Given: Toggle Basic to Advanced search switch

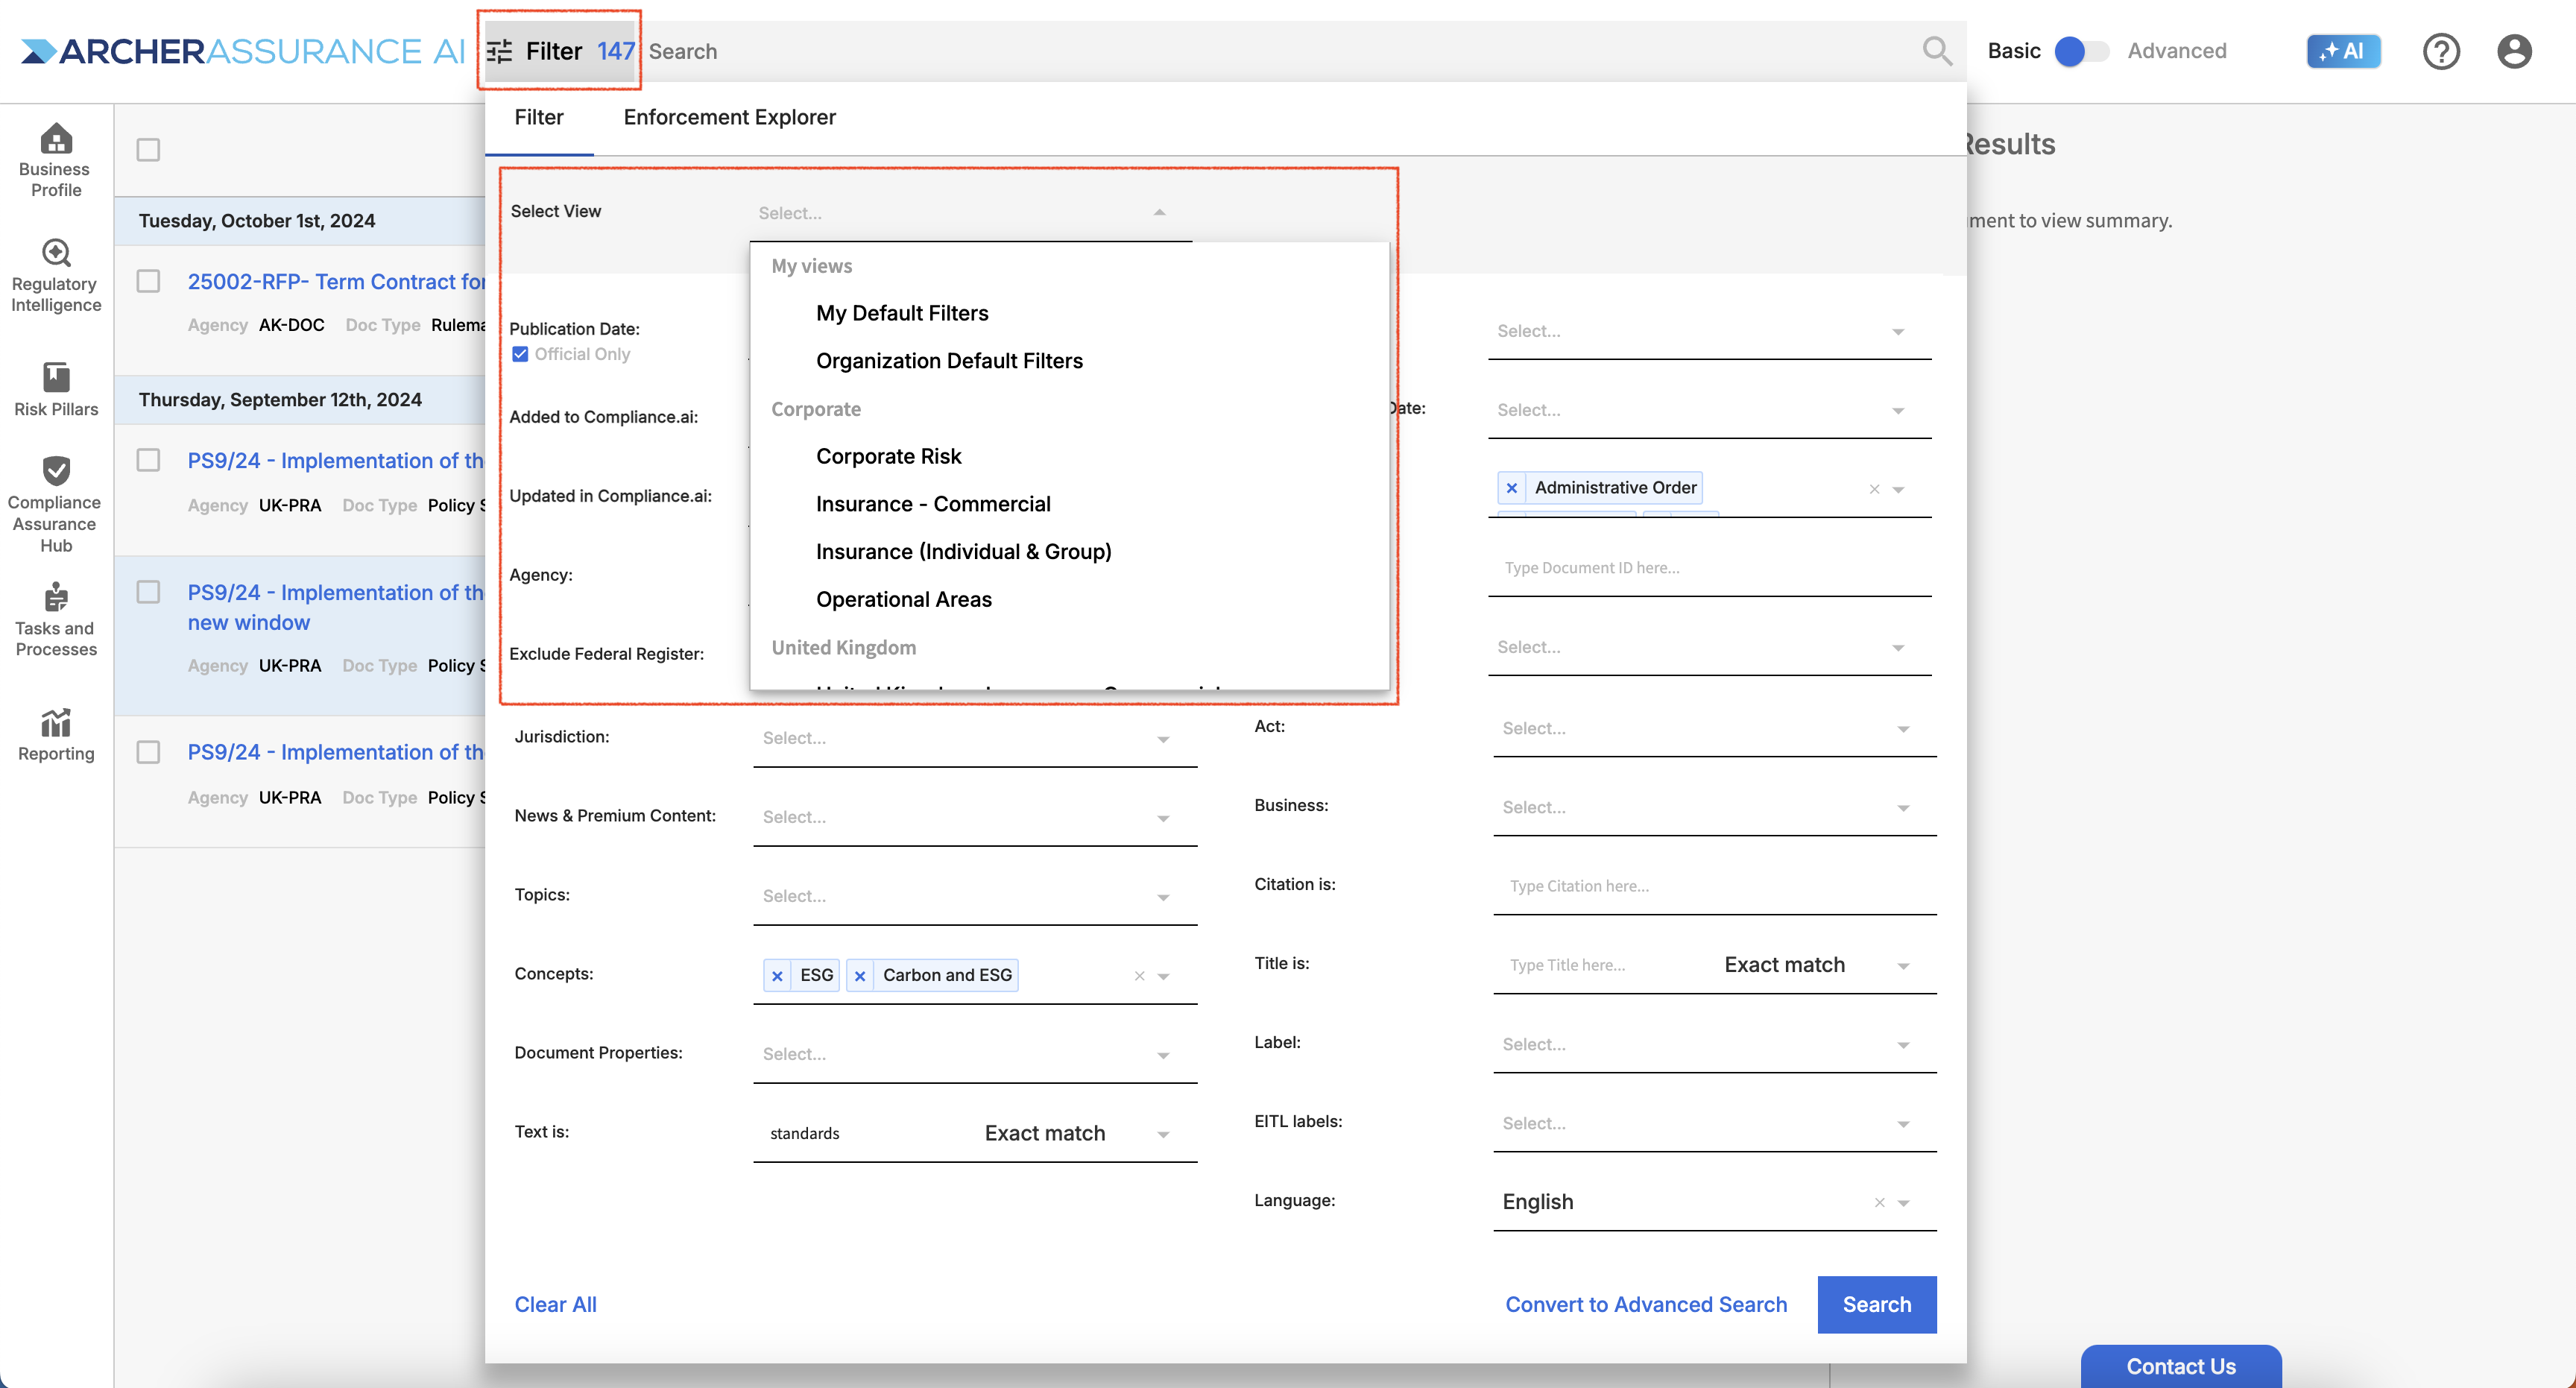Looking at the screenshot, I should click(x=2081, y=51).
